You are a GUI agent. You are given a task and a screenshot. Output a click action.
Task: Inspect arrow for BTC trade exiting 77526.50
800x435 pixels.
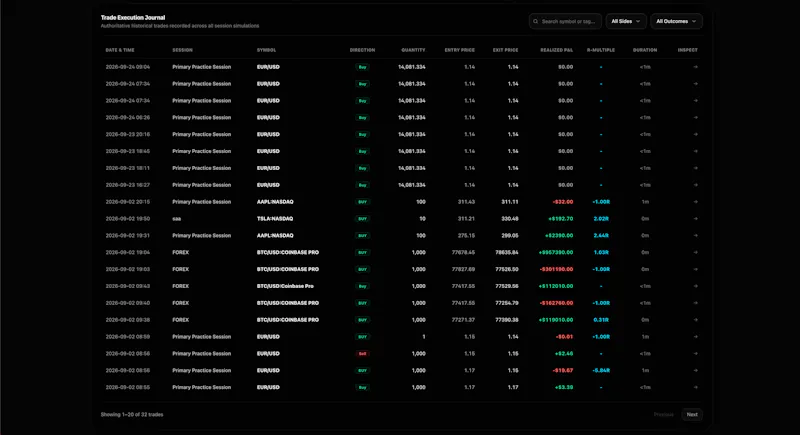pyautogui.click(x=695, y=269)
